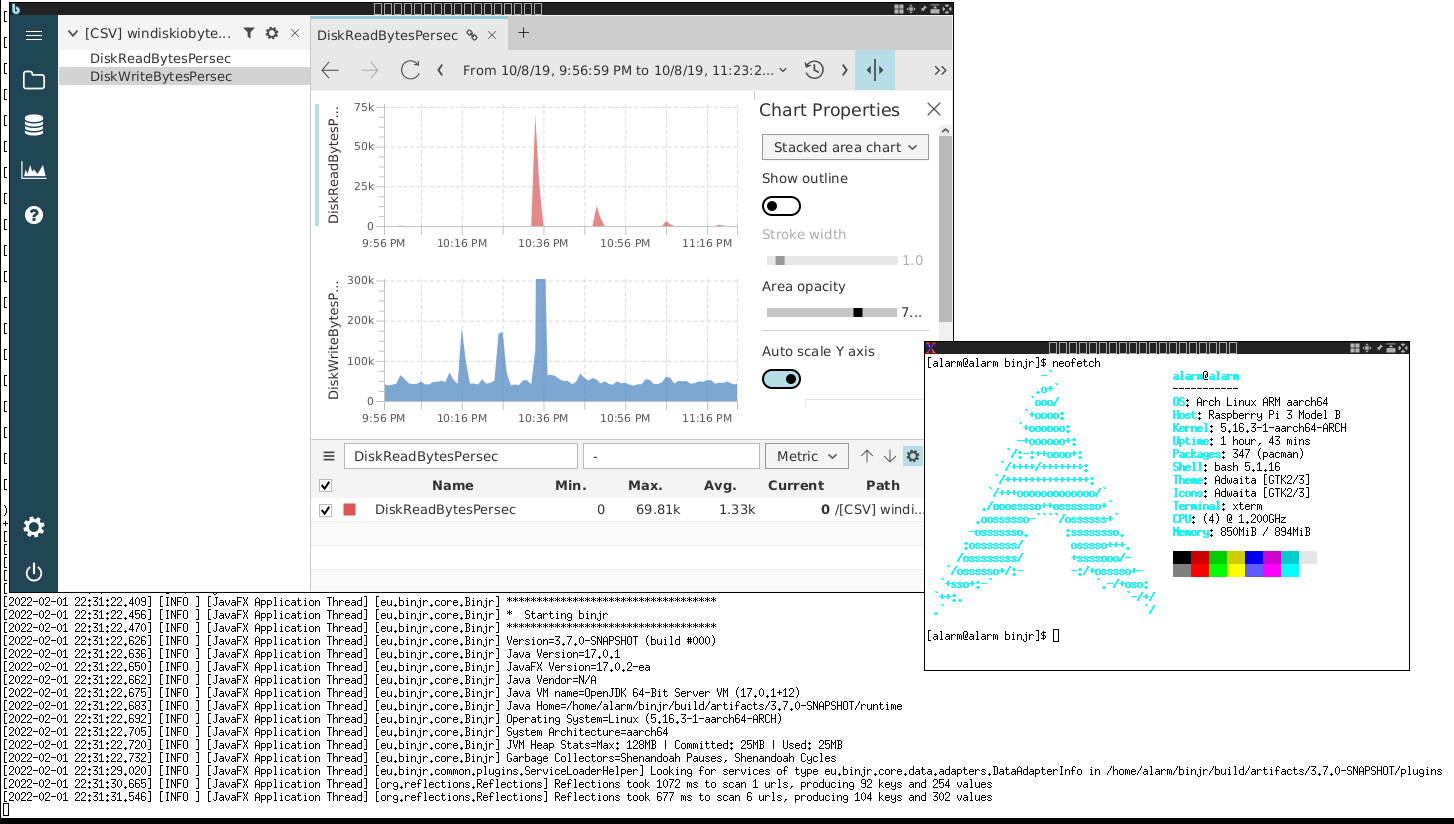
Task: Sort by the Max. column header
Action: 645,485
